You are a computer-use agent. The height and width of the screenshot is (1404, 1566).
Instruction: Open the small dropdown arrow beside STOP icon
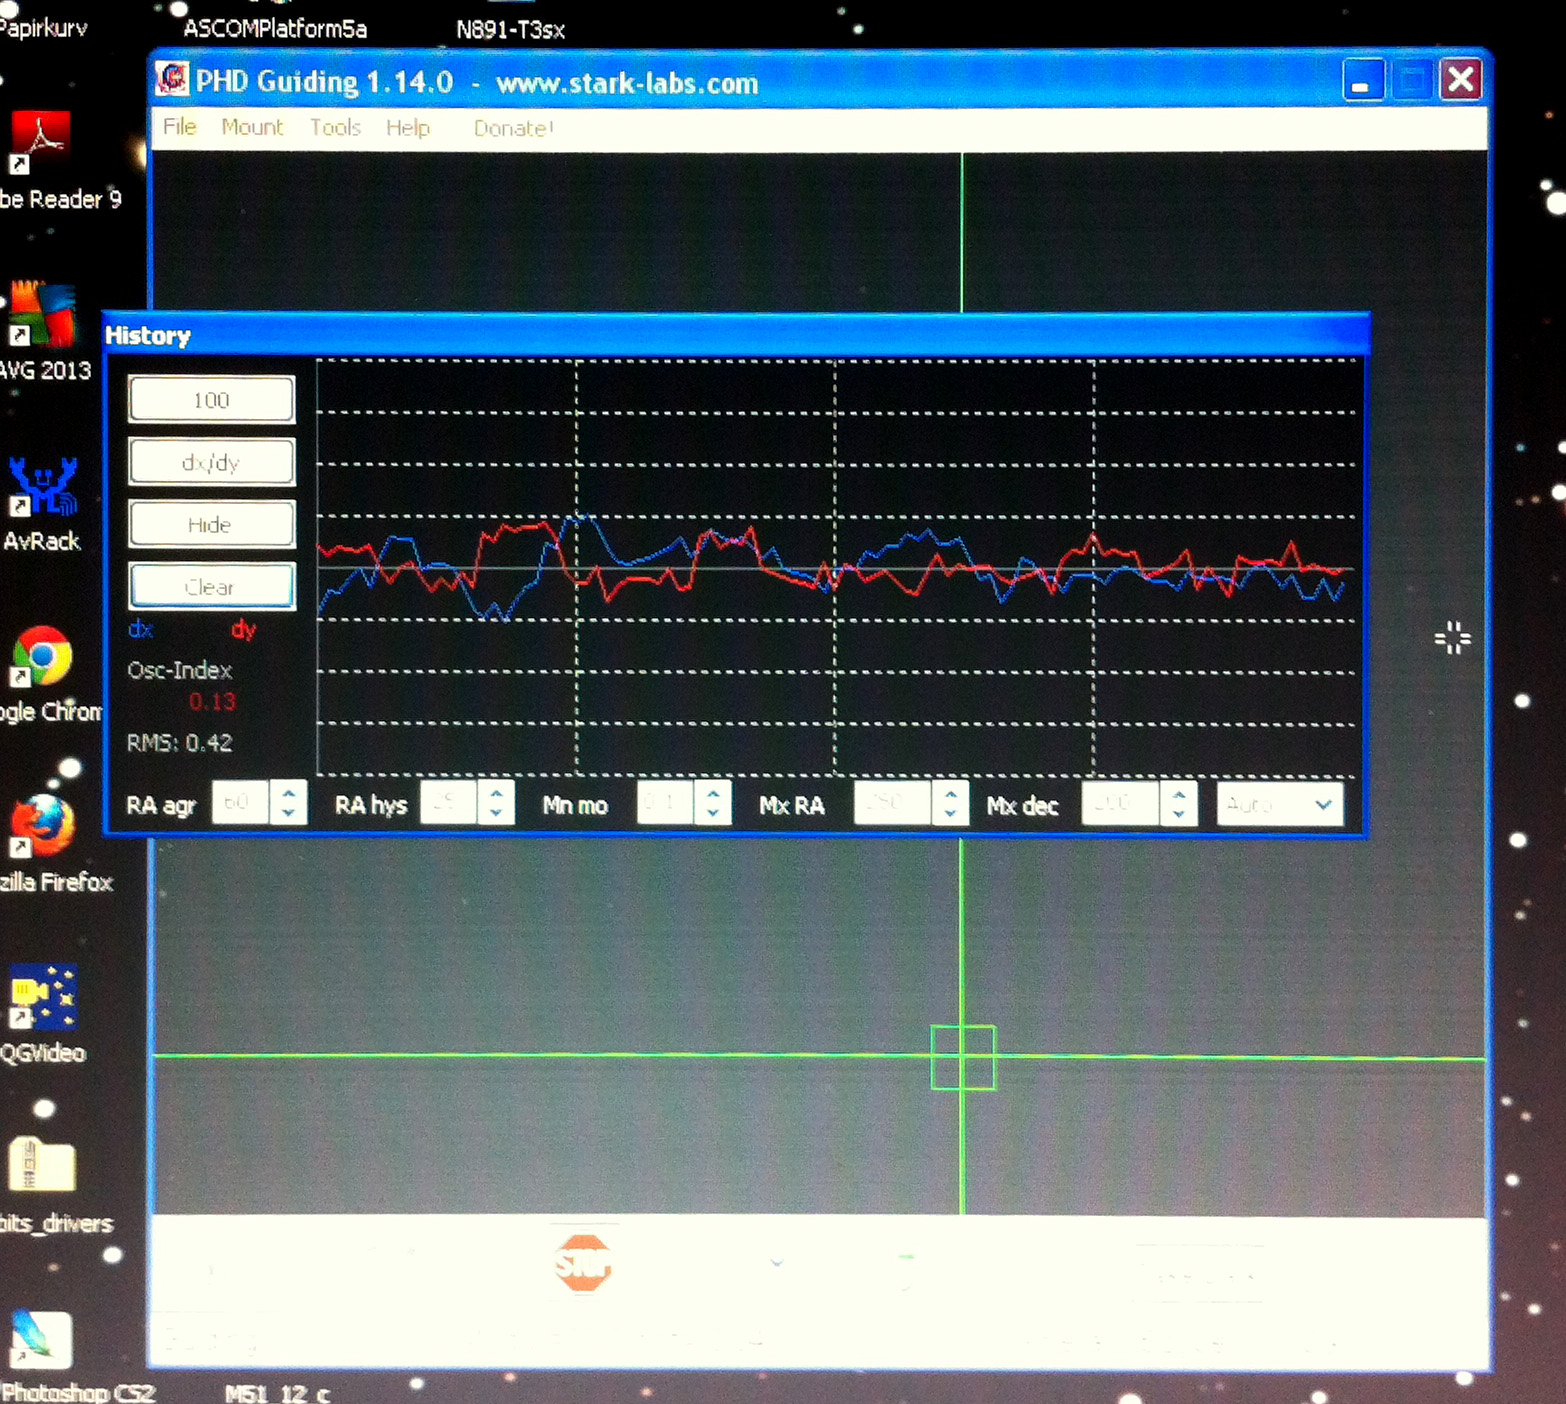[776, 1264]
